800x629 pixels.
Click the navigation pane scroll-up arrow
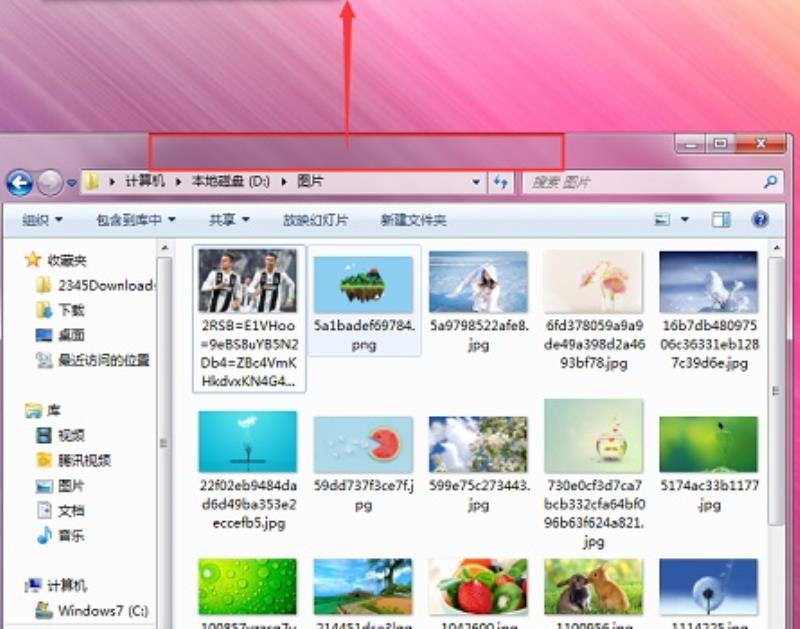tap(164, 248)
